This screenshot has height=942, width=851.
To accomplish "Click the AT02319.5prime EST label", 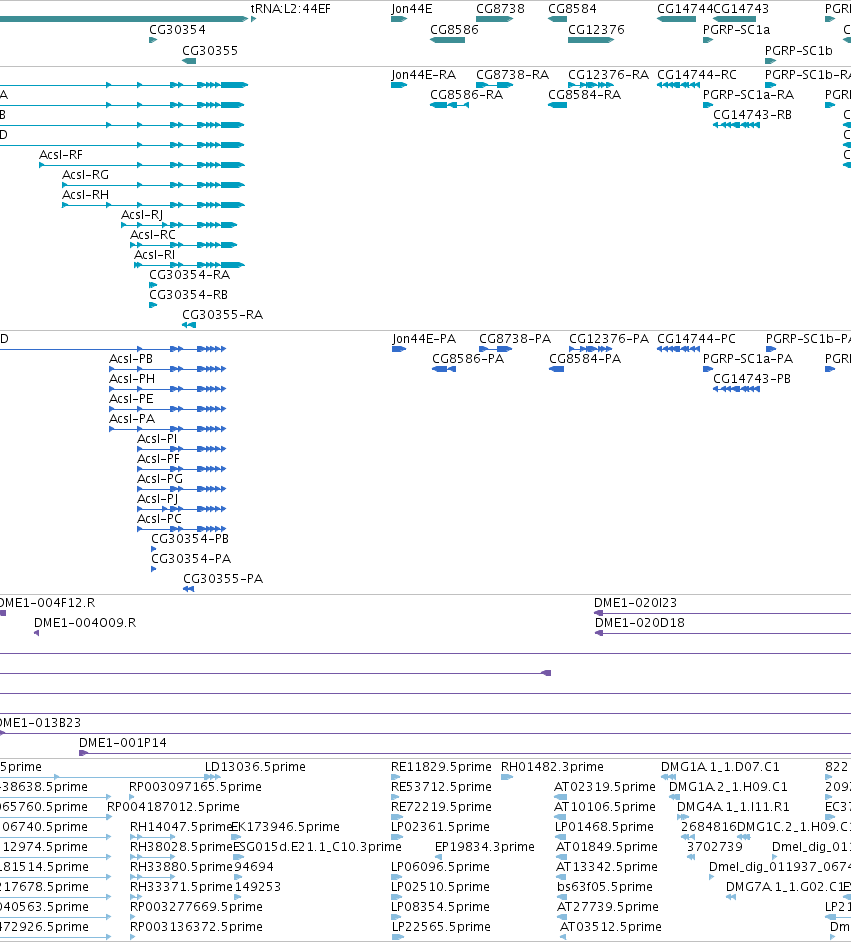I will [605, 786].
